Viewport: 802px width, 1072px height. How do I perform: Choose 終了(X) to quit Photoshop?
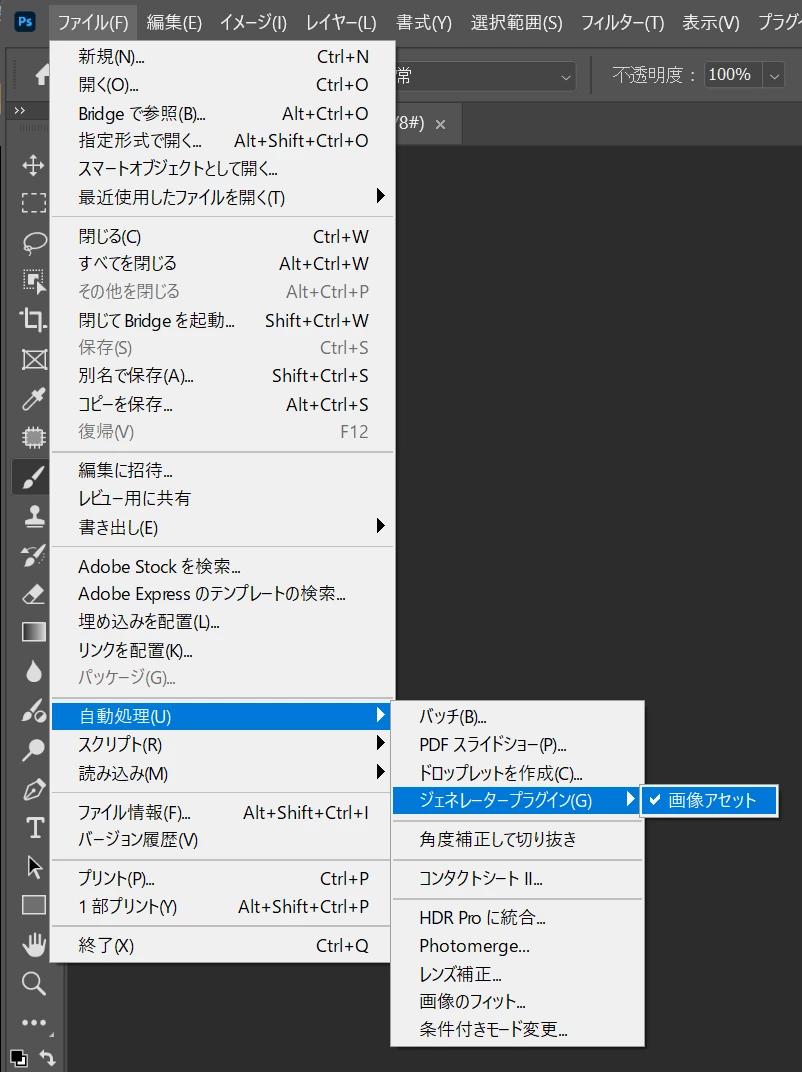223,945
